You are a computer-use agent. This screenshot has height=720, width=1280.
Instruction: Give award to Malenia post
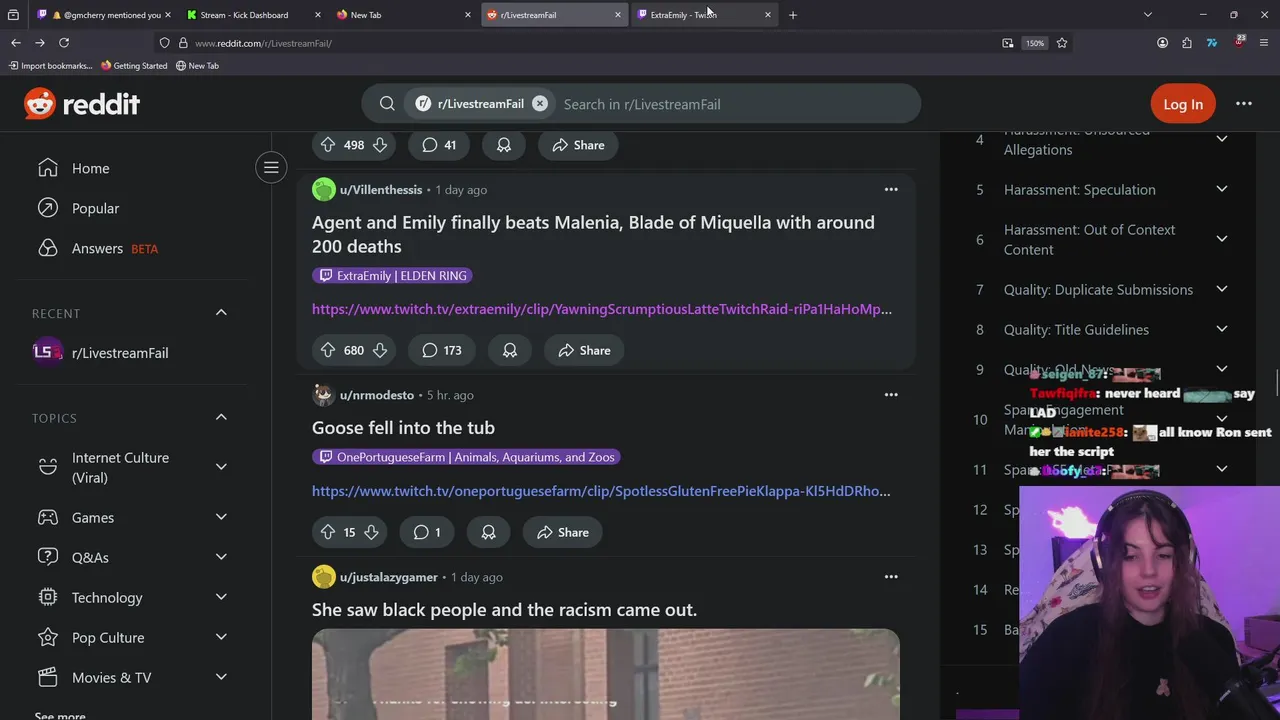pos(510,350)
